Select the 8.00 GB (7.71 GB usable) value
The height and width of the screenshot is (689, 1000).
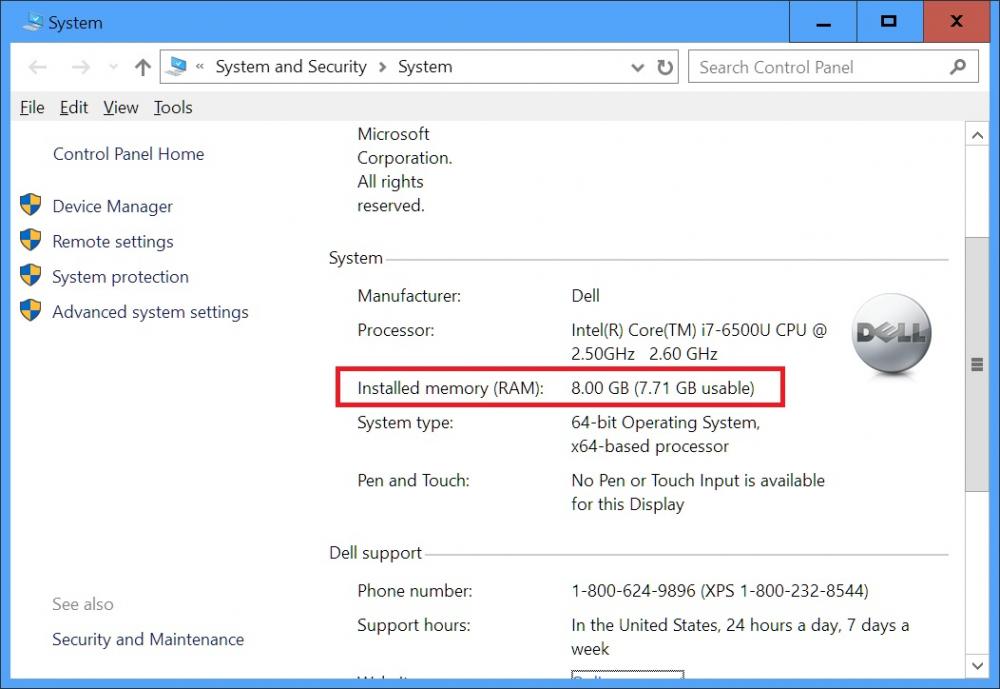(x=663, y=388)
